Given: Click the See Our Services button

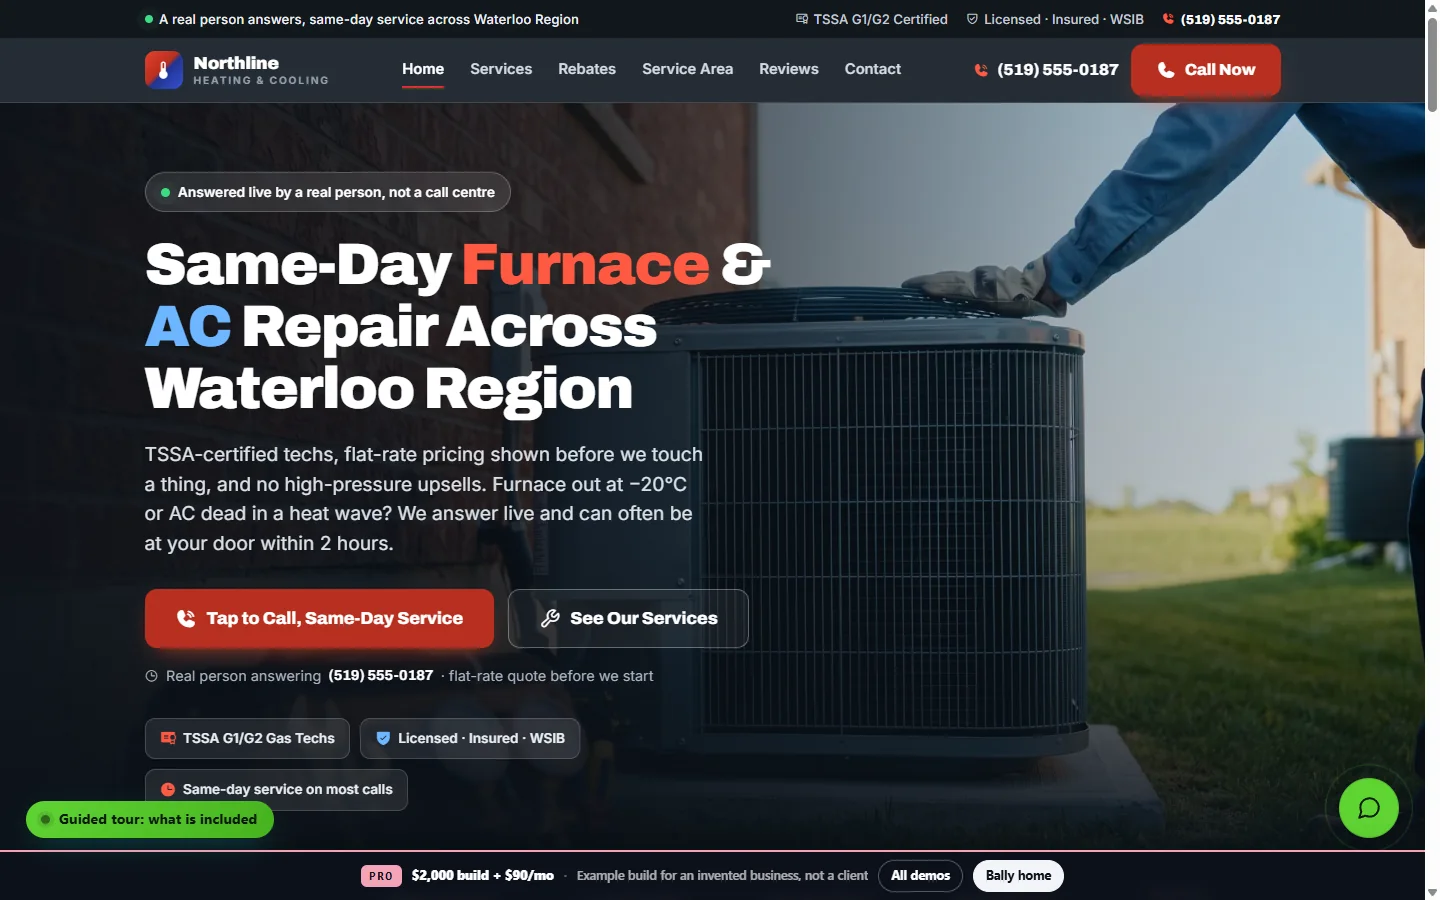Looking at the screenshot, I should pyautogui.click(x=628, y=618).
